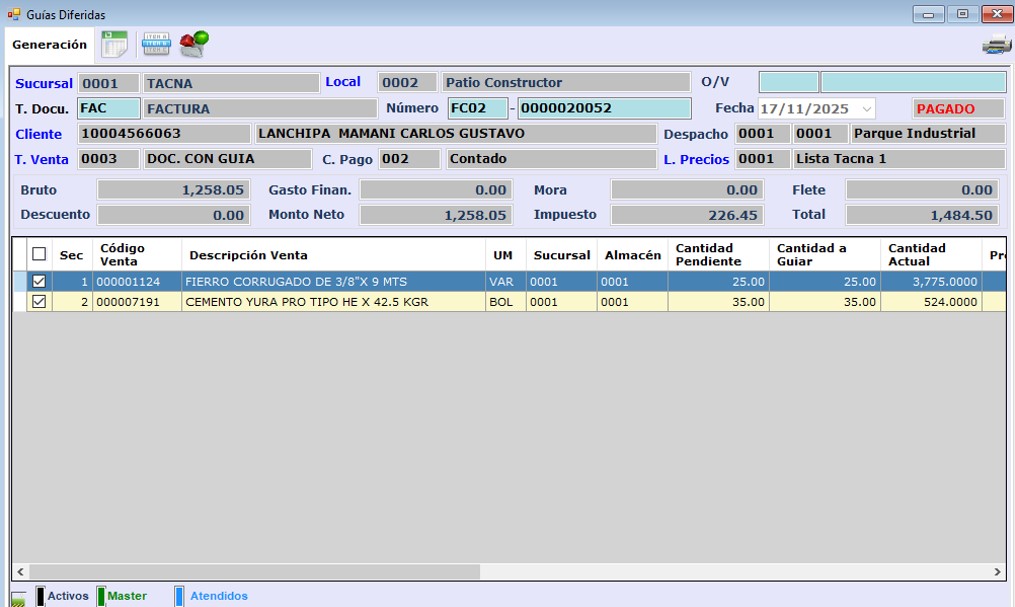Click the Descripción Venta column header
This screenshot has width=1015, height=607.
tap(249, 255)
